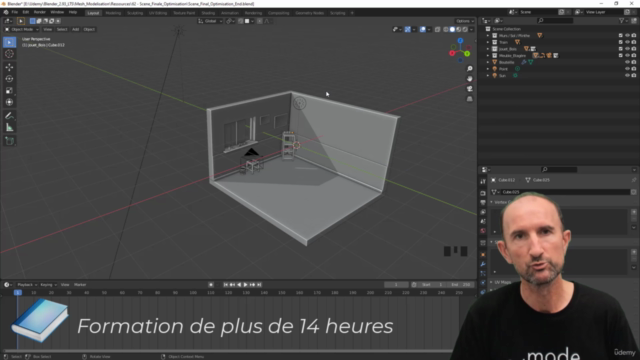Viewport: 640px width, 360px height.
Task: Open the viewport Select menu
Action: (x=62, y=29)
